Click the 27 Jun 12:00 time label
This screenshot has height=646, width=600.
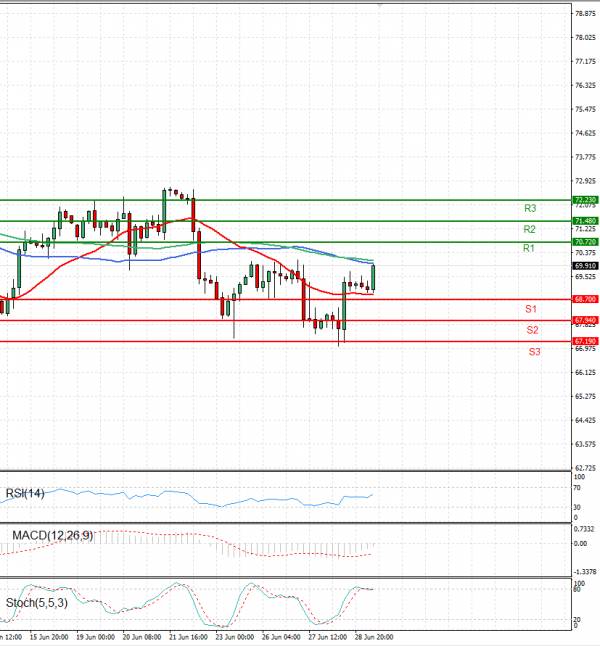click(x=328, y=637)
